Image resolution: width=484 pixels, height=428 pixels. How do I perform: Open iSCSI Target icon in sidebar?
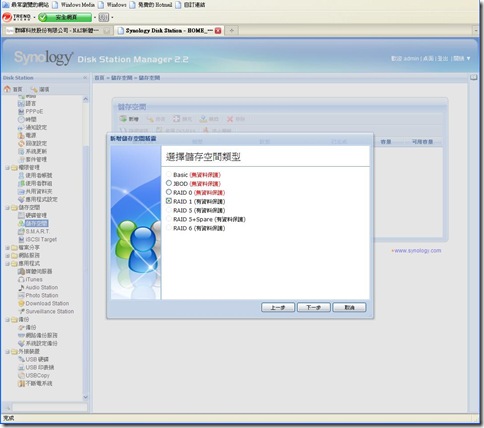[x=21, y=239]
